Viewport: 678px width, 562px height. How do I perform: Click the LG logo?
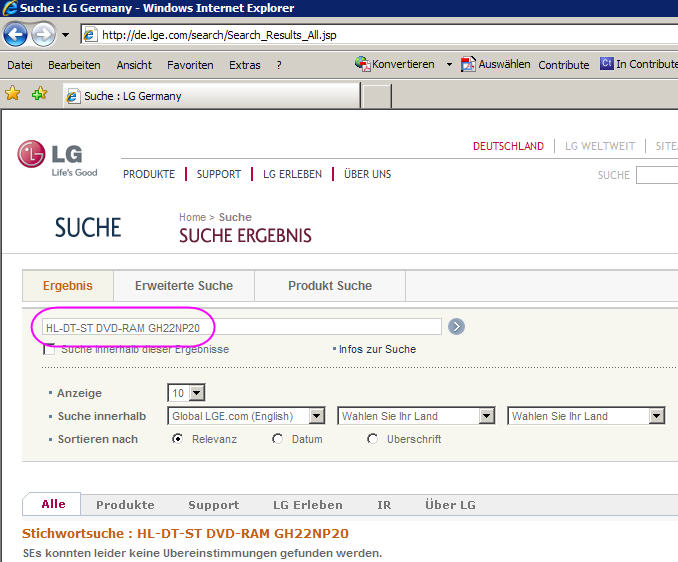point(57,158)
